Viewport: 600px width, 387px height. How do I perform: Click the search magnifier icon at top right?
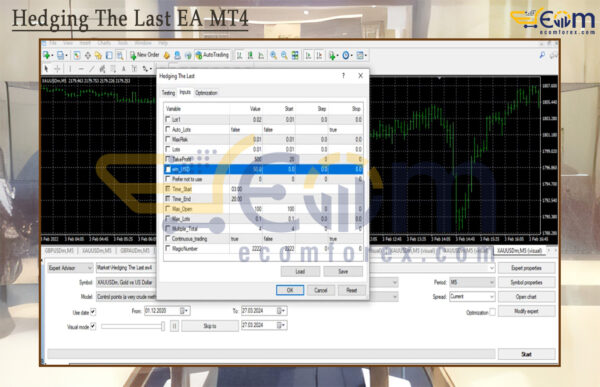coord(542,56)
